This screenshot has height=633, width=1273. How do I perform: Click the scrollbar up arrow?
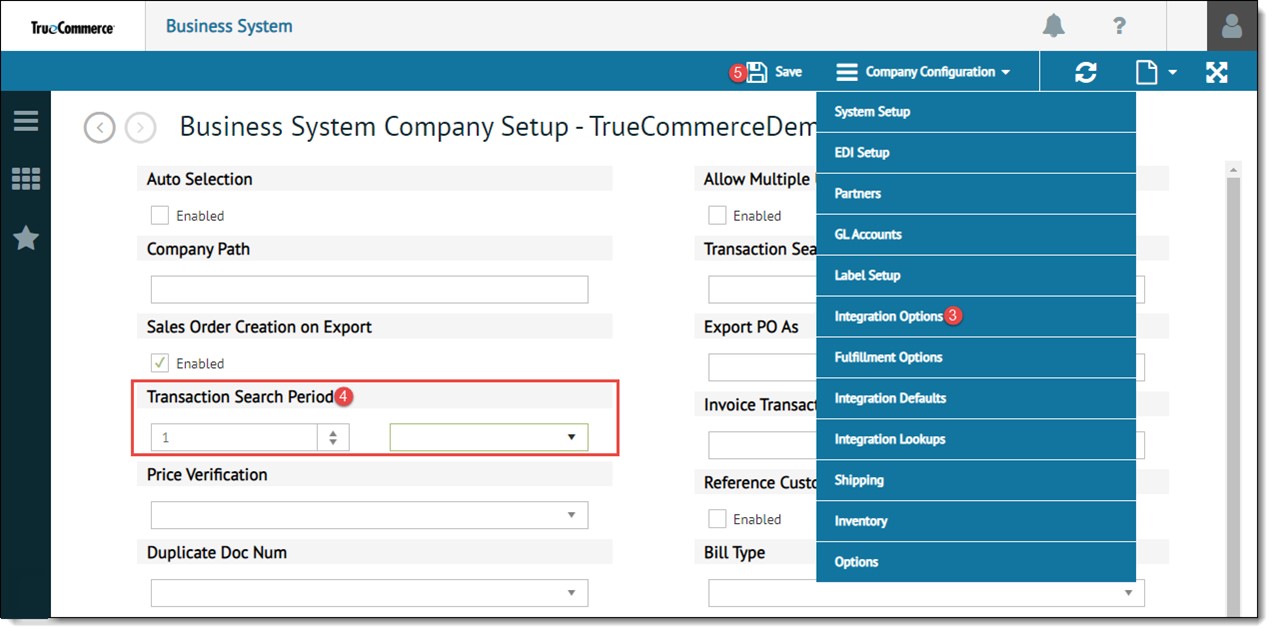coord(1233,171)
